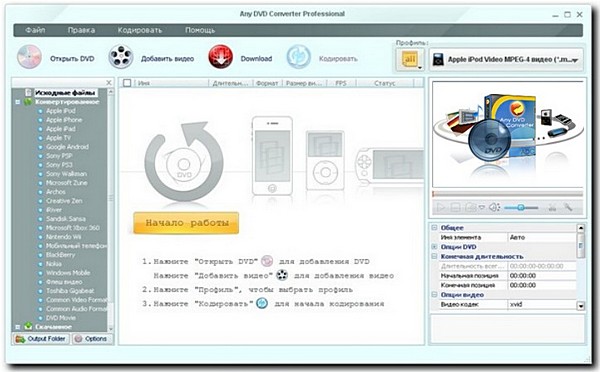Tick the select-all checkbox in file list header
The height and width of the screenshot is (372, 600).
click(x=127, y=83)
